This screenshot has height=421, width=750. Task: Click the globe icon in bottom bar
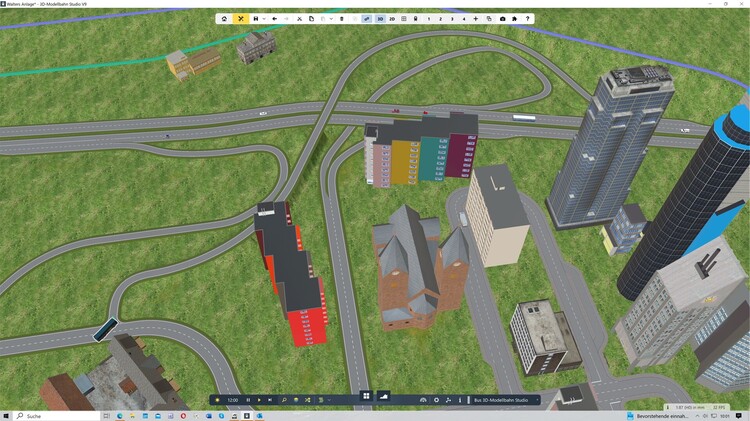pos(296,400)
